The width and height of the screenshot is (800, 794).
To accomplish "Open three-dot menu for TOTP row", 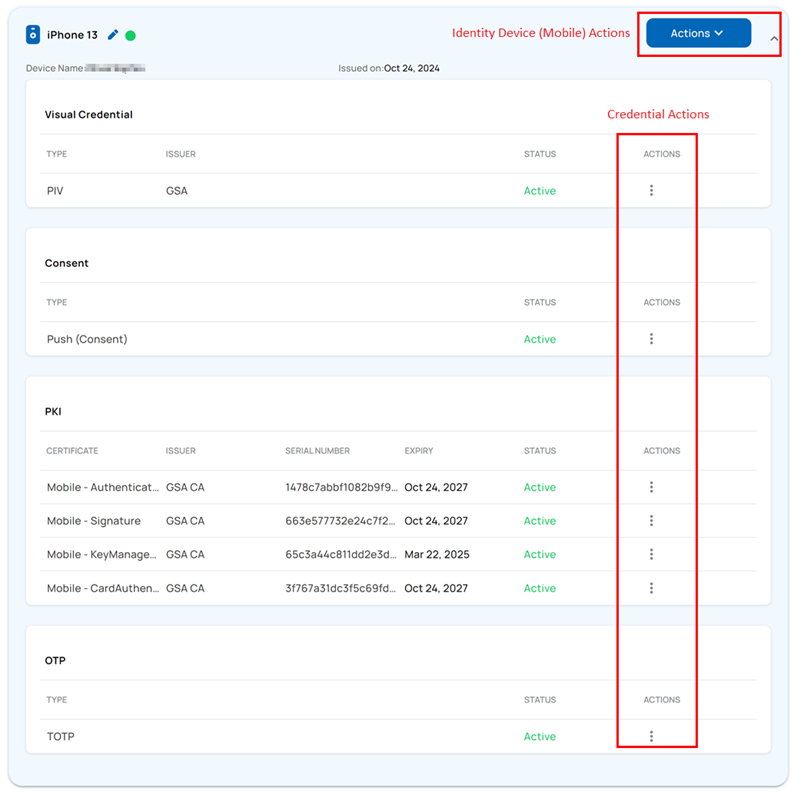I will point(651,736).
